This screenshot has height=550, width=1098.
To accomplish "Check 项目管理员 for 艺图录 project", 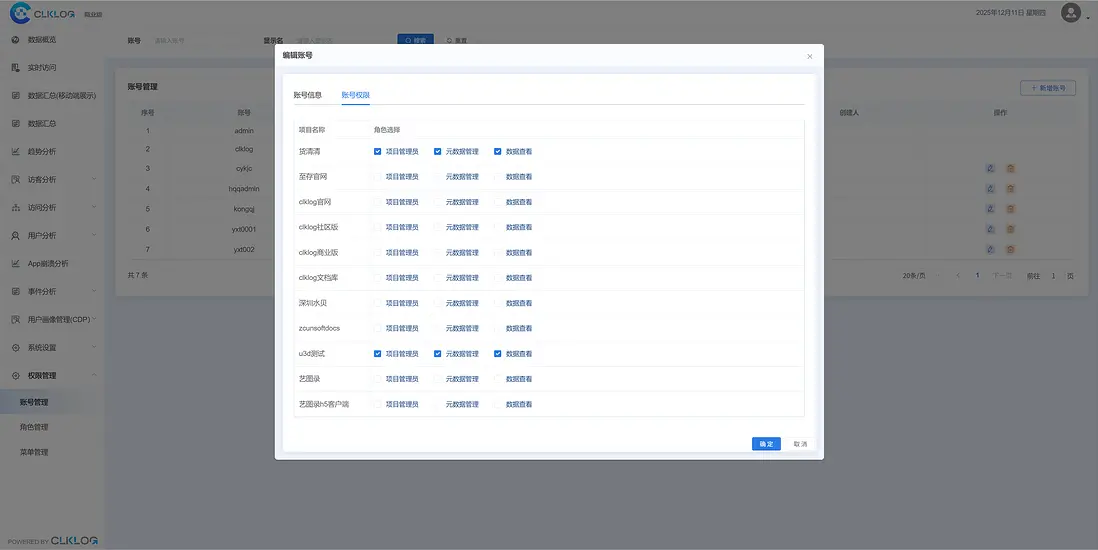I will tap(377, 379).
